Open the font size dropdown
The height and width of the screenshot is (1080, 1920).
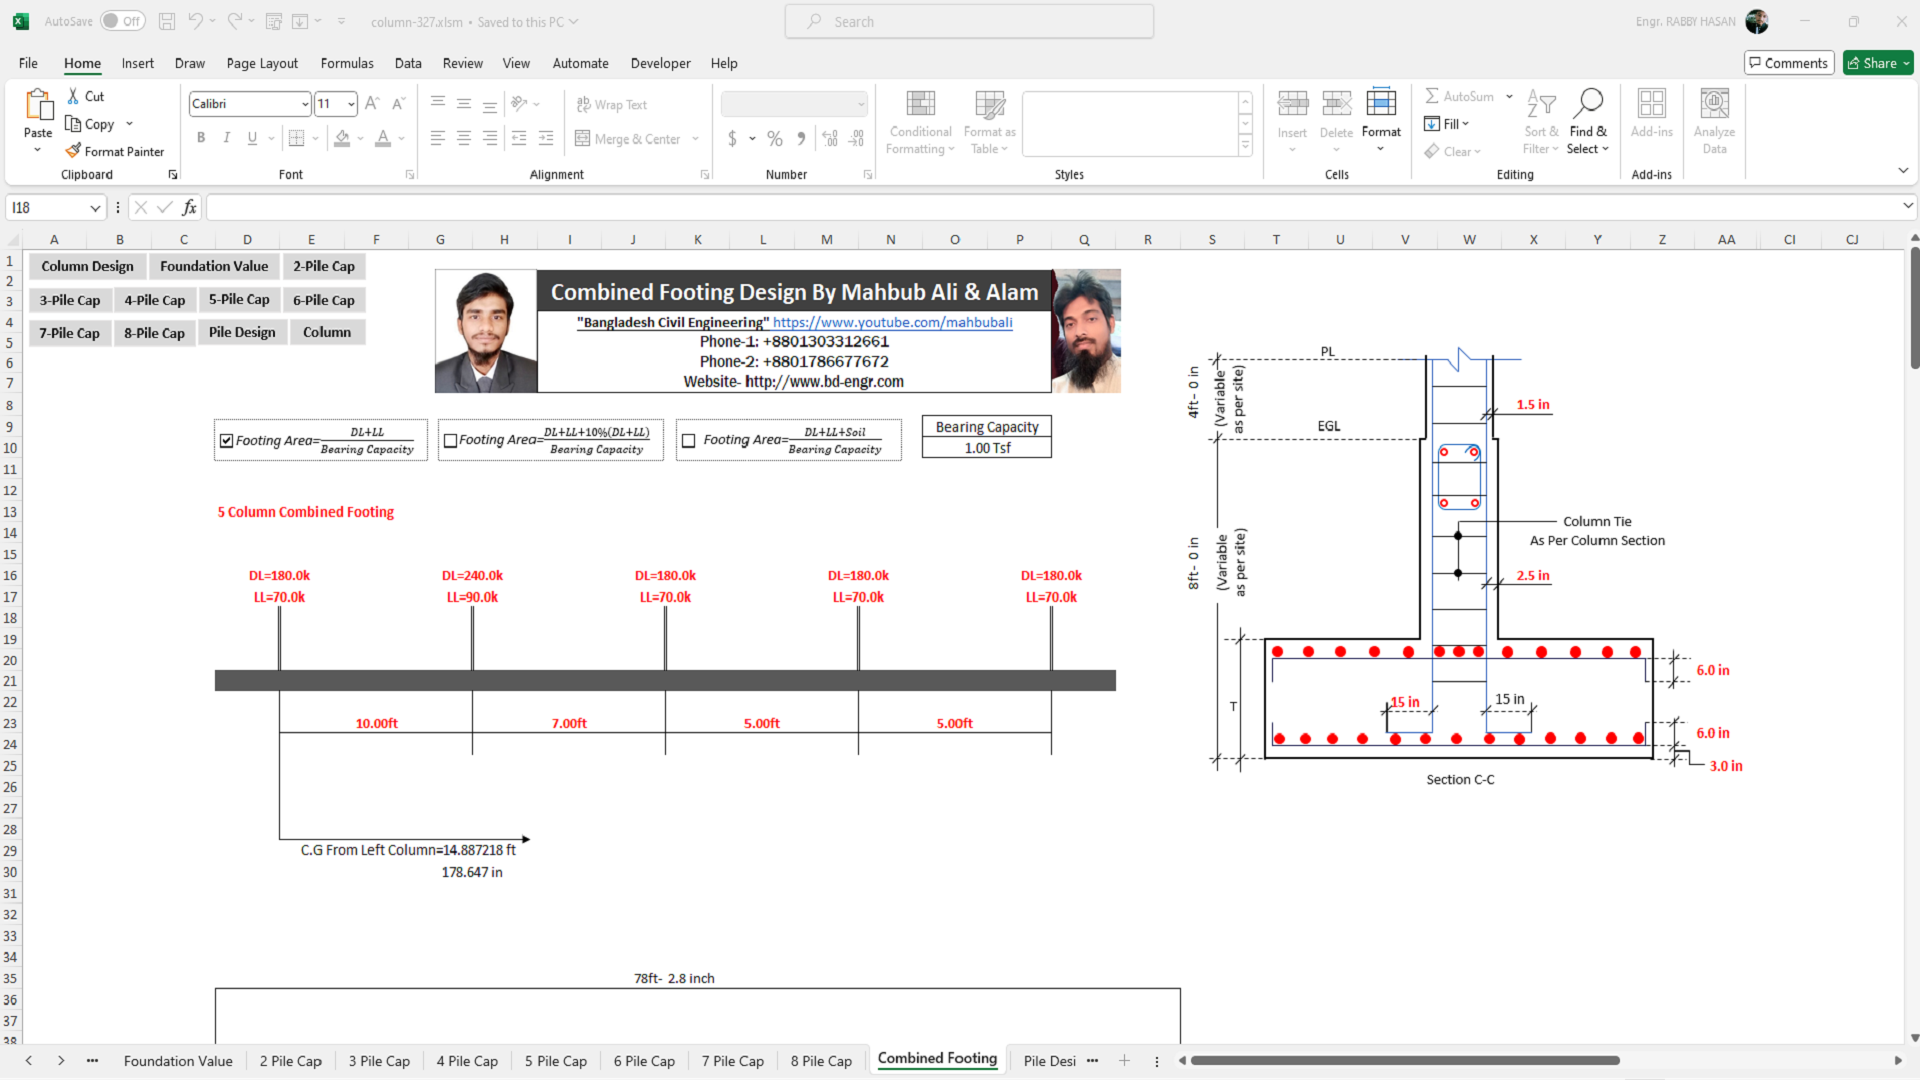tap(351, 104)
